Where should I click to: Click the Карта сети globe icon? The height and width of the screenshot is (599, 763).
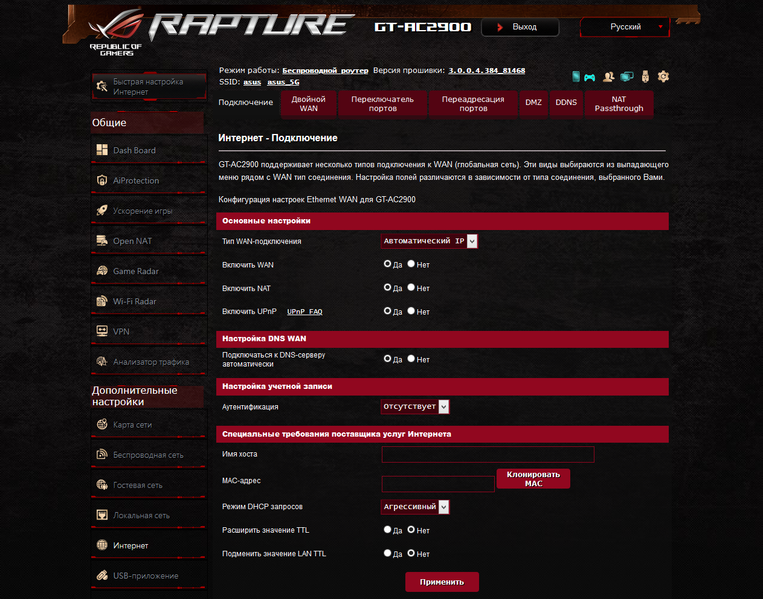102,424
